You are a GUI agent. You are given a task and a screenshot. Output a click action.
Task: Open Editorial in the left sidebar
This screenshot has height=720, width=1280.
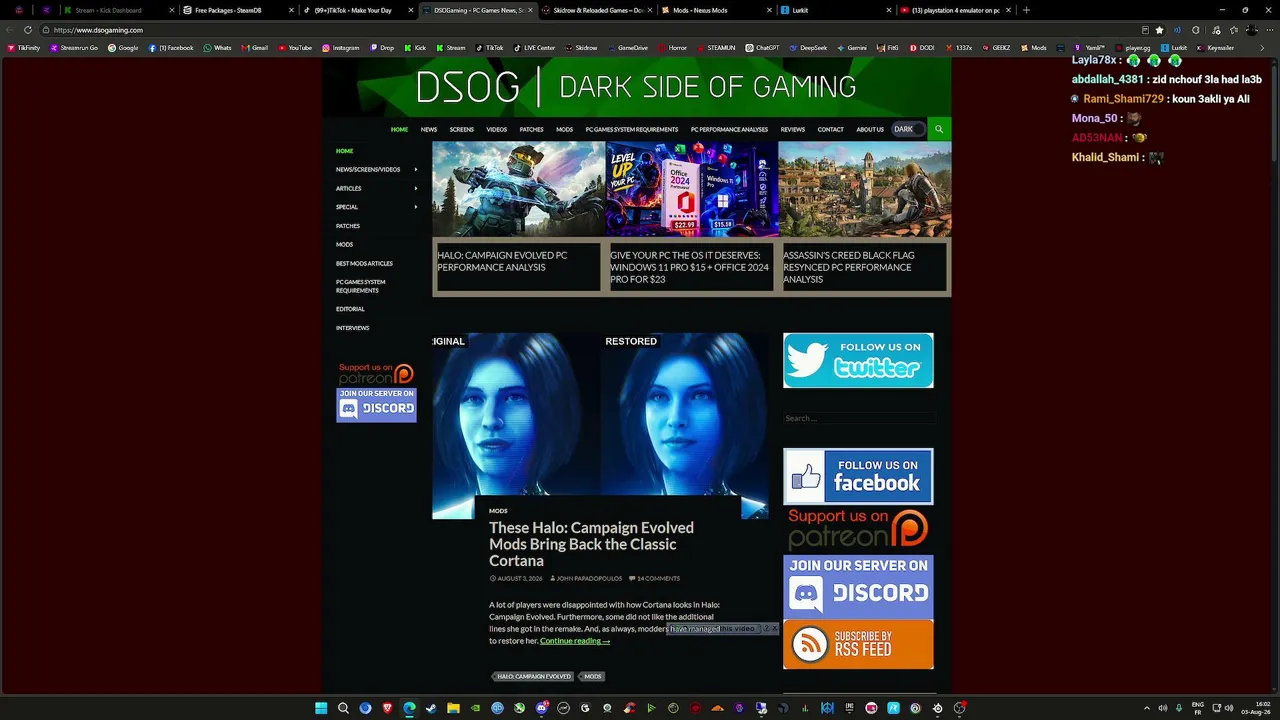click(x=350, y=309)
